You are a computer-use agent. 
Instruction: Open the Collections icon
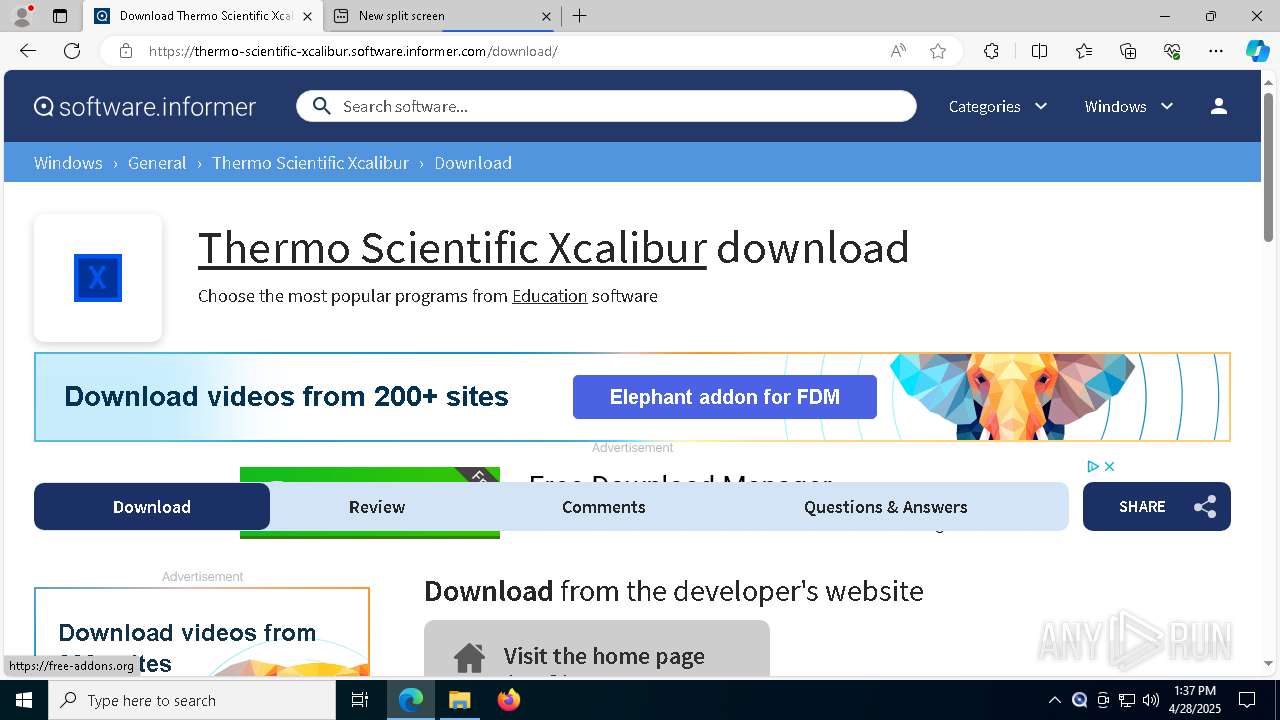click(1128, 51)
